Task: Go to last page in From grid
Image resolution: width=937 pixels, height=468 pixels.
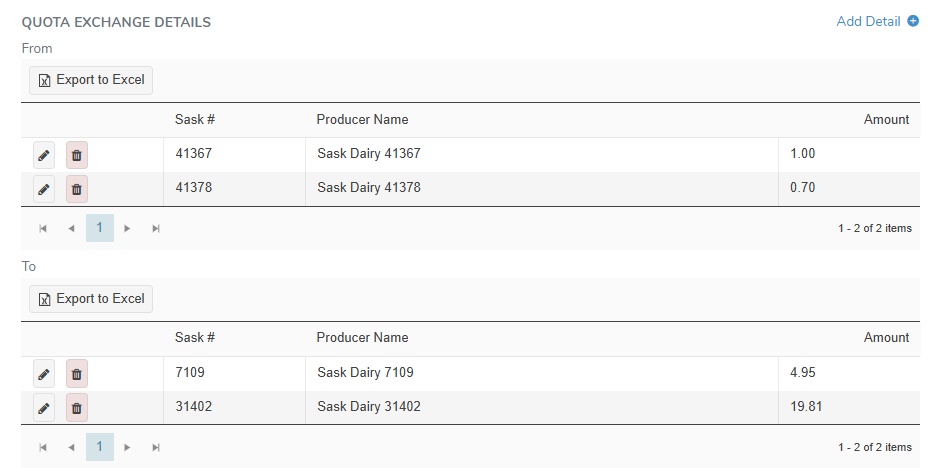Action: coord(156,228)
